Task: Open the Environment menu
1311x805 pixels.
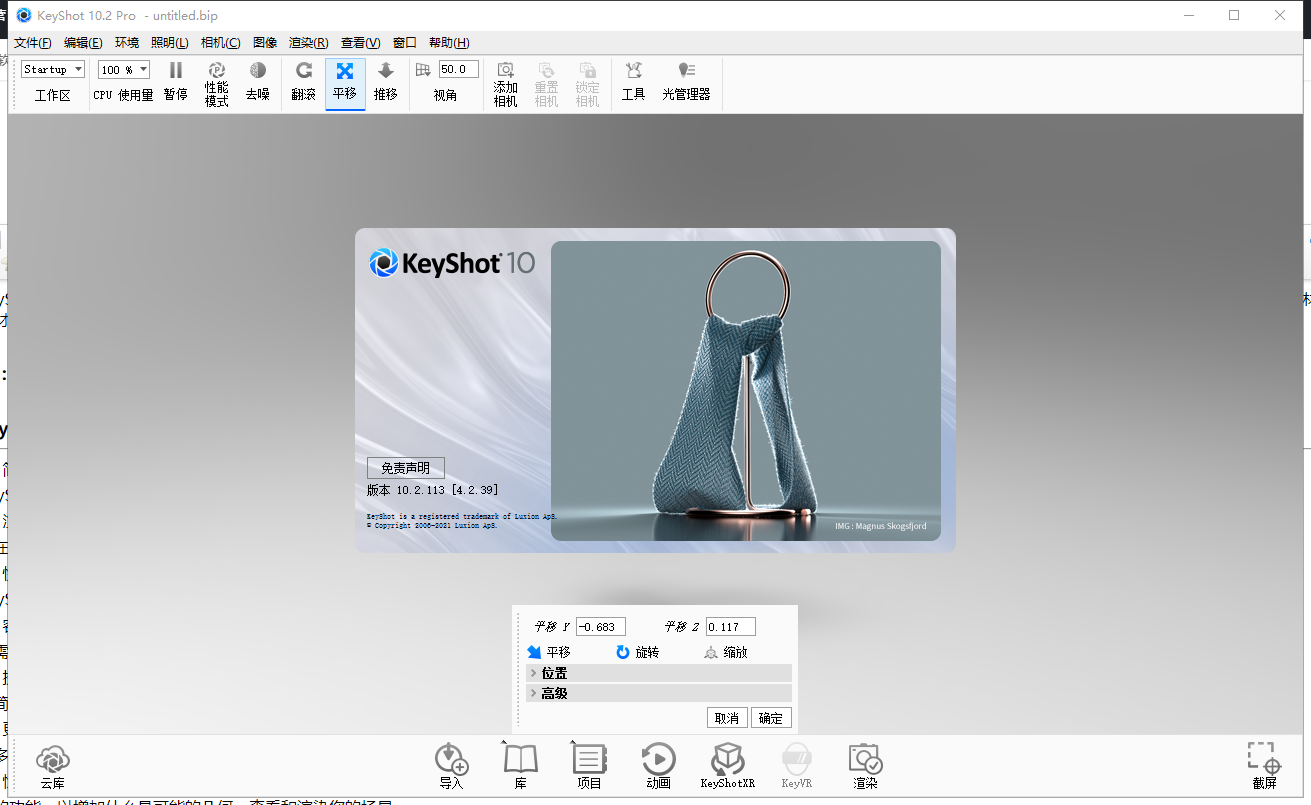Action: [x=127, y=43]
